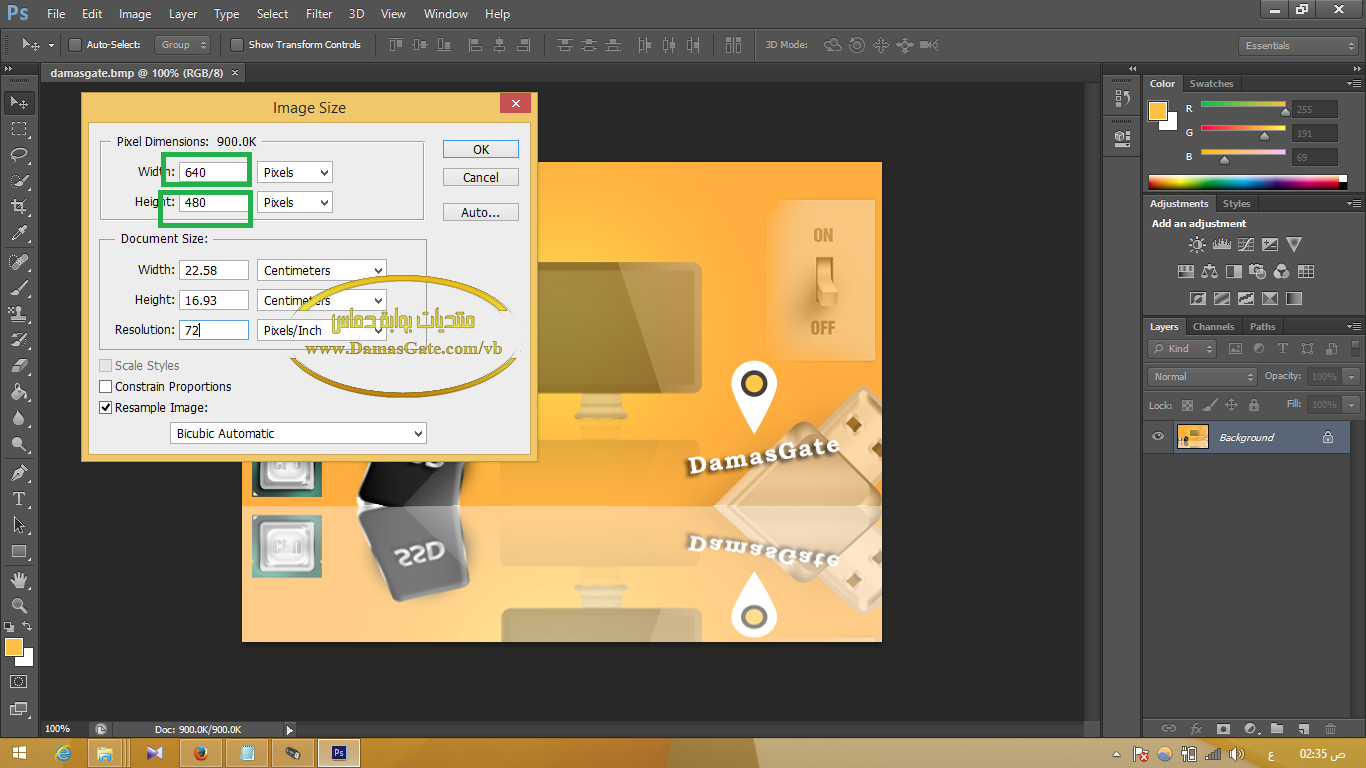Image resolution: width=1366 pixels, height=768 pixels.
Task: Activate the Clone Stamp tool
Action: [19, 313]
